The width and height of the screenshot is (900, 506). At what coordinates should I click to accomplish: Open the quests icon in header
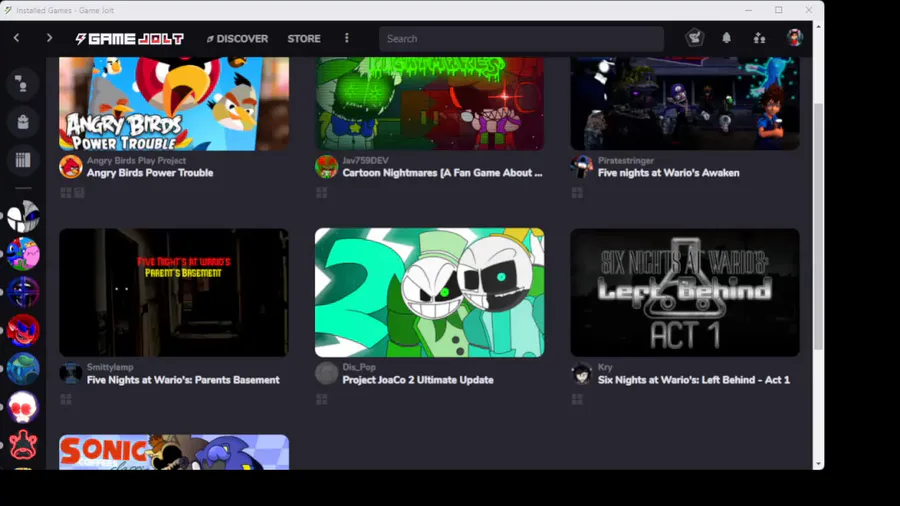695,38
